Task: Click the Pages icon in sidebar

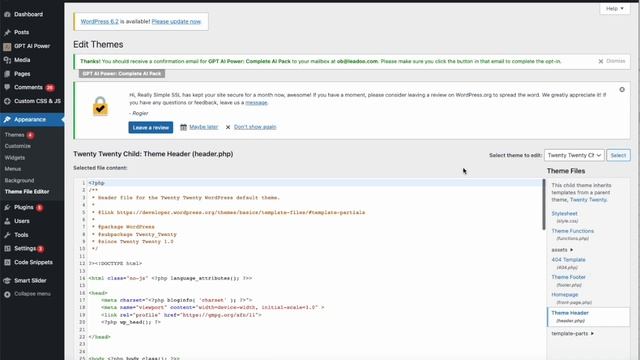Action: [x=7, y=74]
